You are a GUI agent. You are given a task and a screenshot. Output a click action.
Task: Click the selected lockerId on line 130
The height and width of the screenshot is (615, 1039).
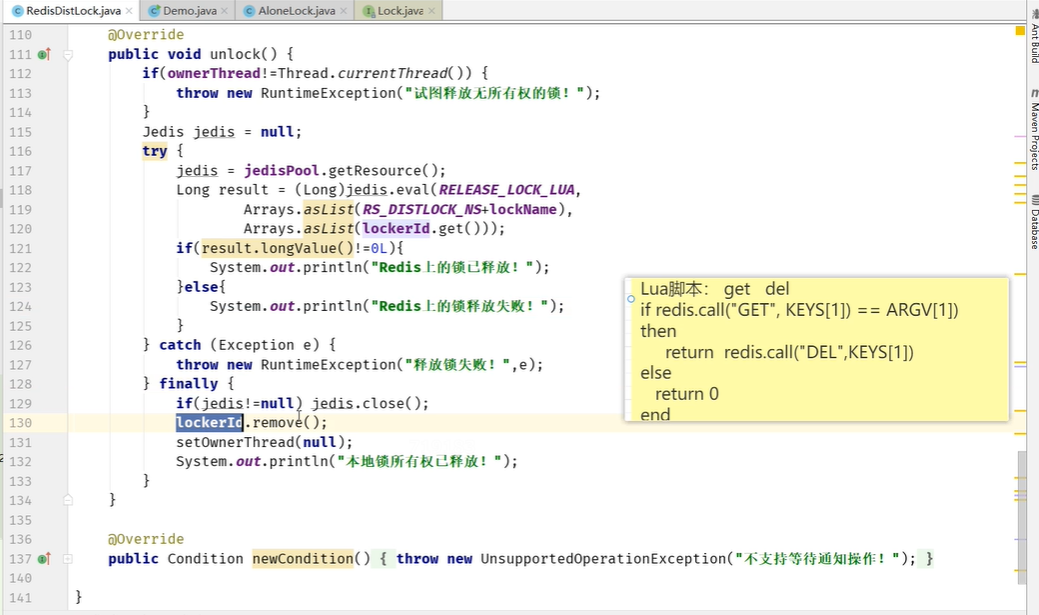click(x=209, y=422)
